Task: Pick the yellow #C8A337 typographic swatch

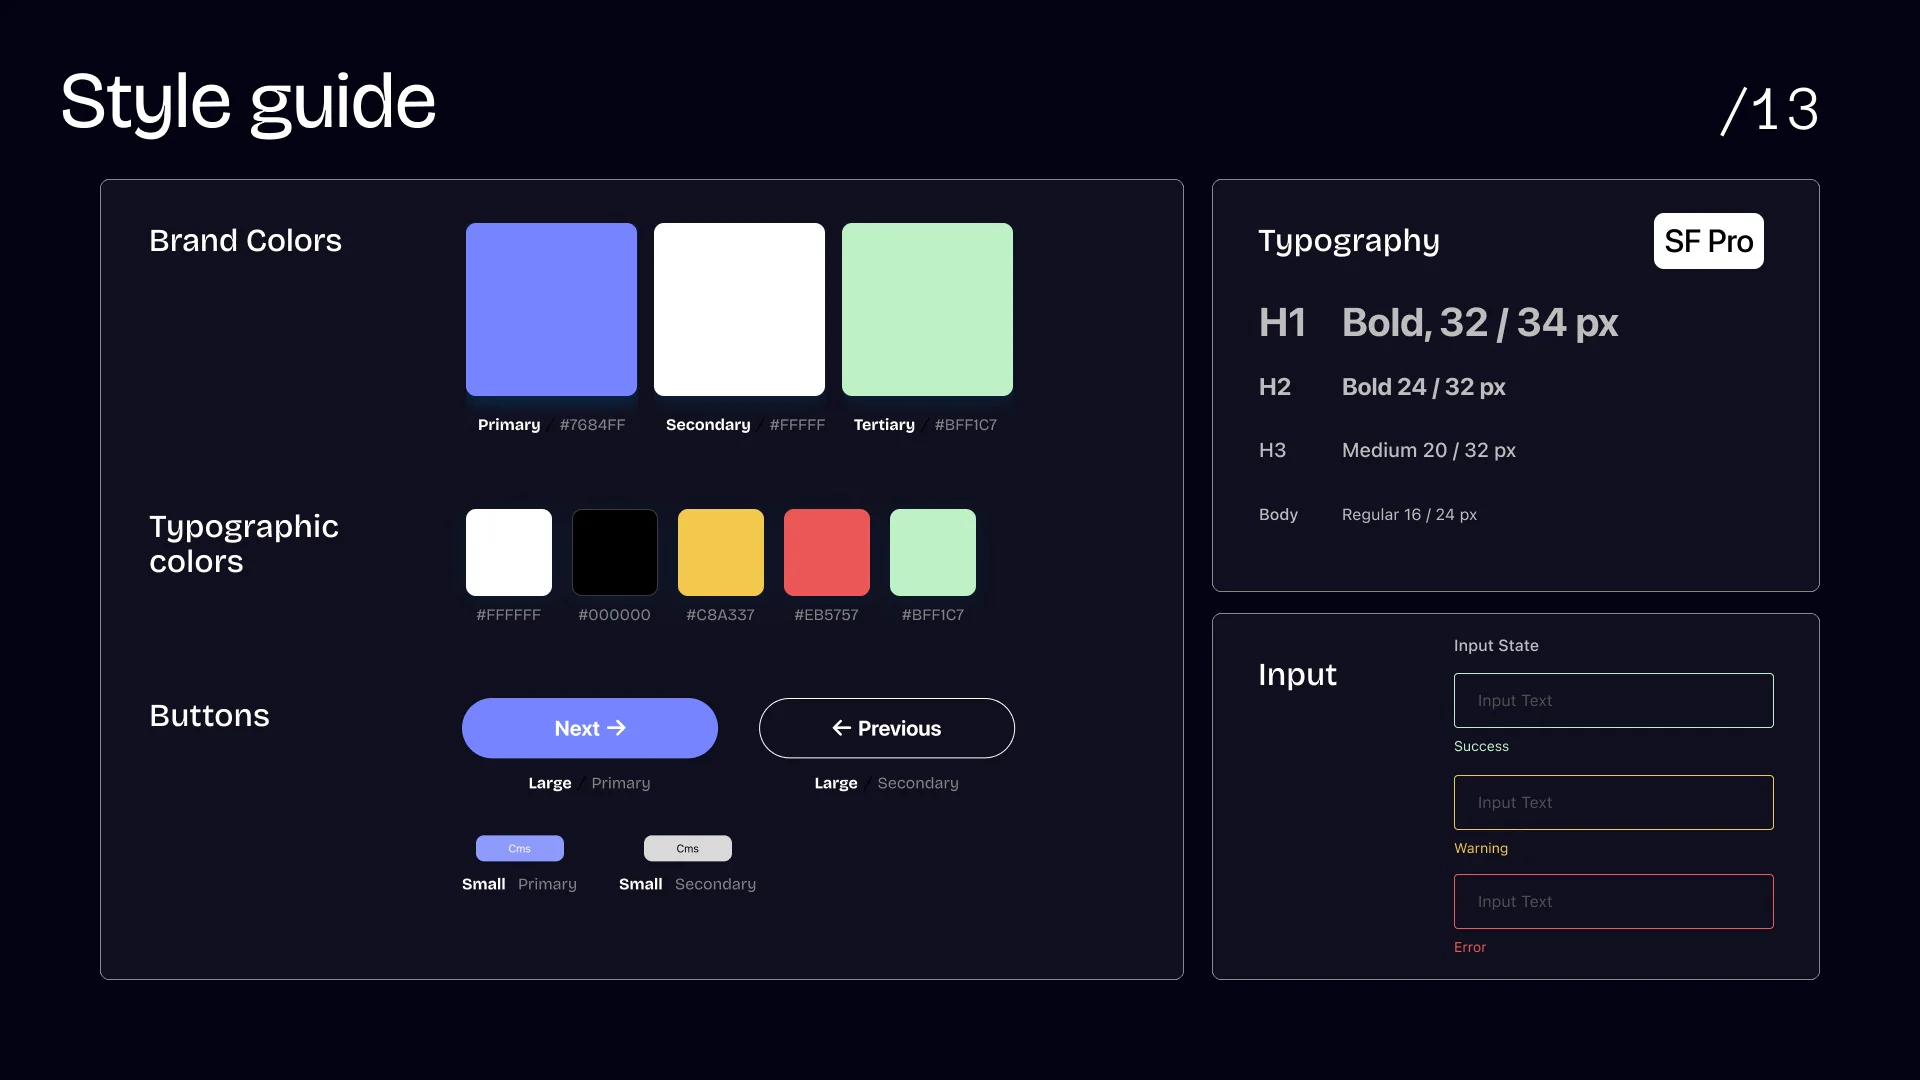Action: coord(721,552)
